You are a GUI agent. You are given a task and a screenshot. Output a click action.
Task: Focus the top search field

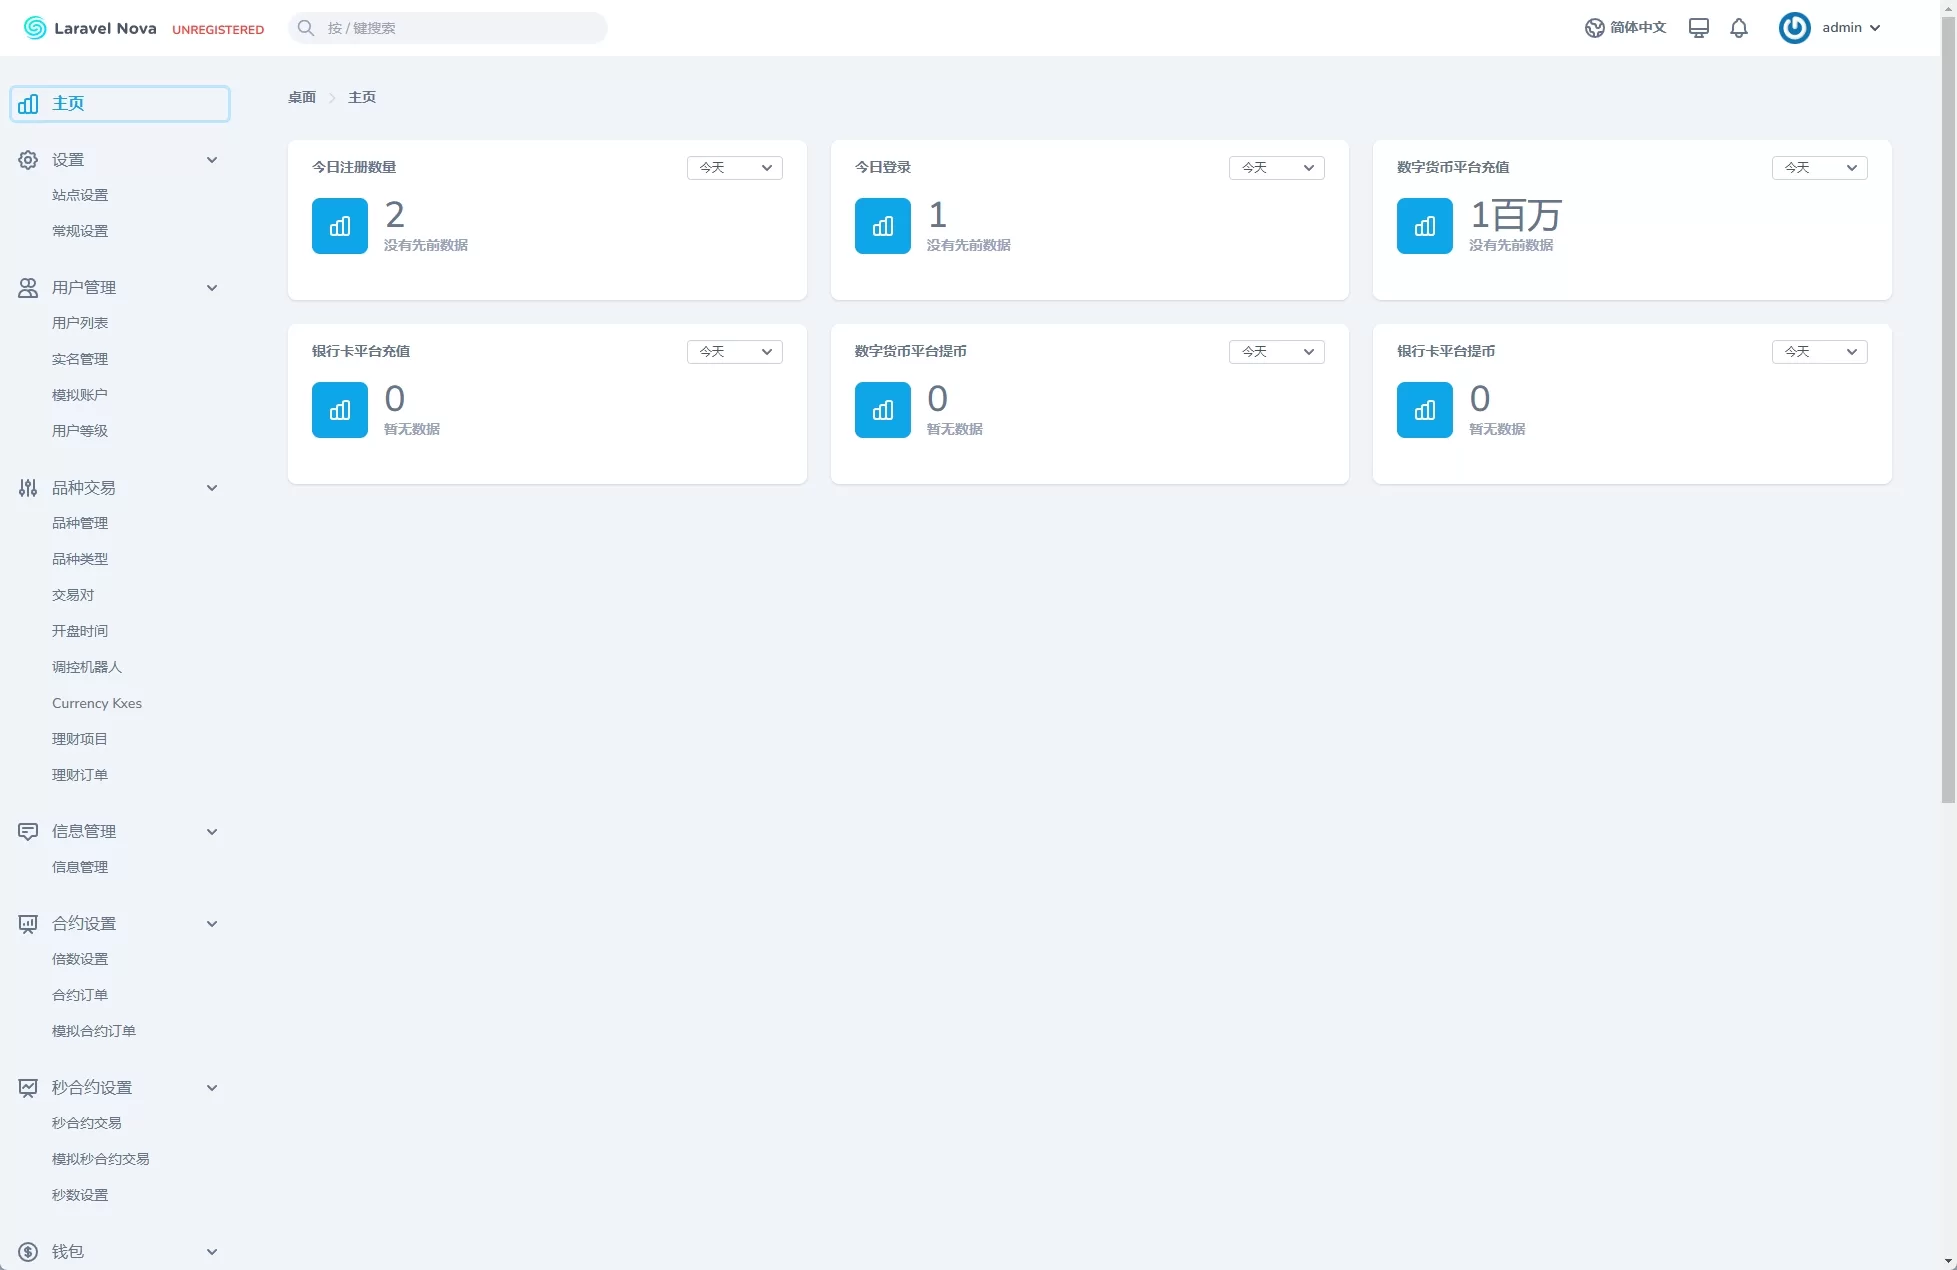(x=460, y=28)
